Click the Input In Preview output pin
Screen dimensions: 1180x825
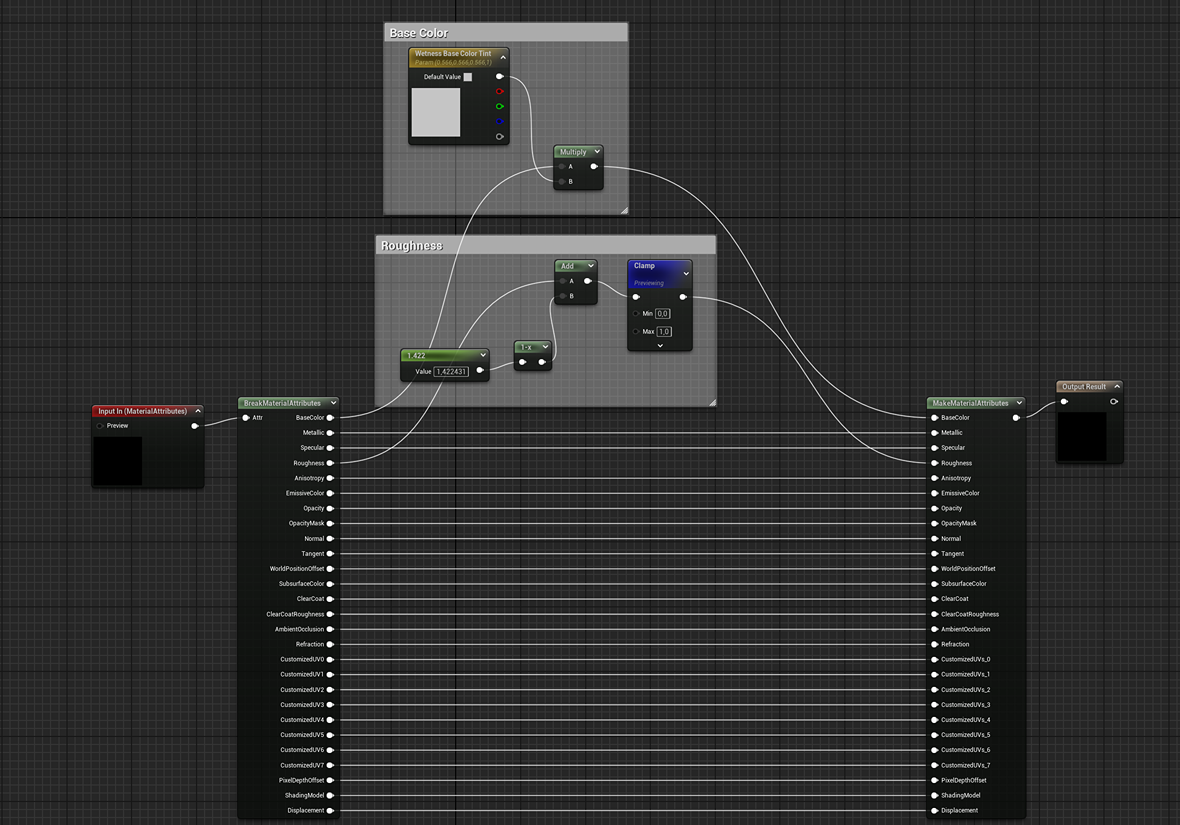195,426
